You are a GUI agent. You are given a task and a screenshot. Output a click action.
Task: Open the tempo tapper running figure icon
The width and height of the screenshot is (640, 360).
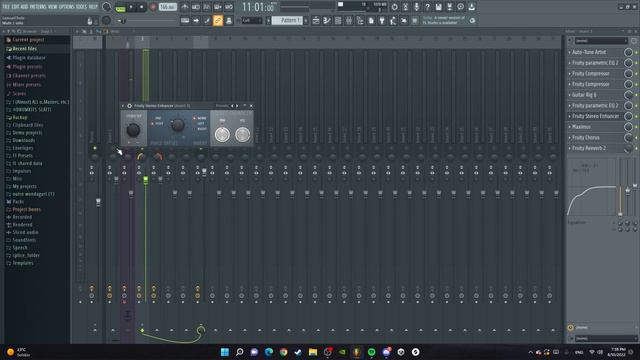[393, 20]
